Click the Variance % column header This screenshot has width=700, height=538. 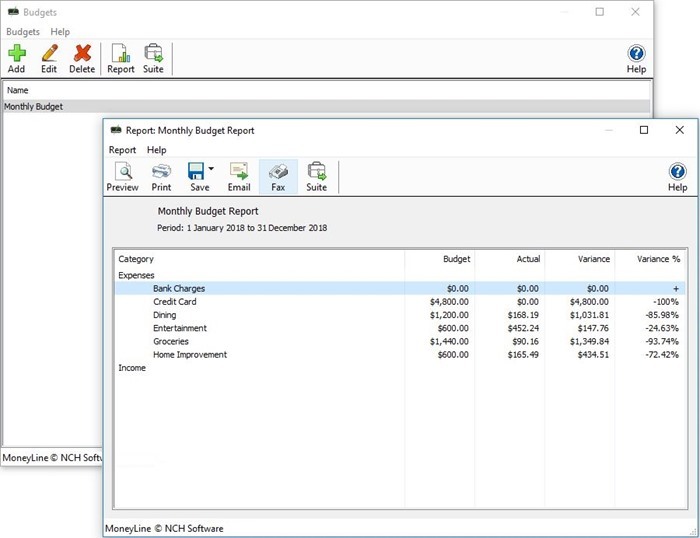click(x=658, y=259)
